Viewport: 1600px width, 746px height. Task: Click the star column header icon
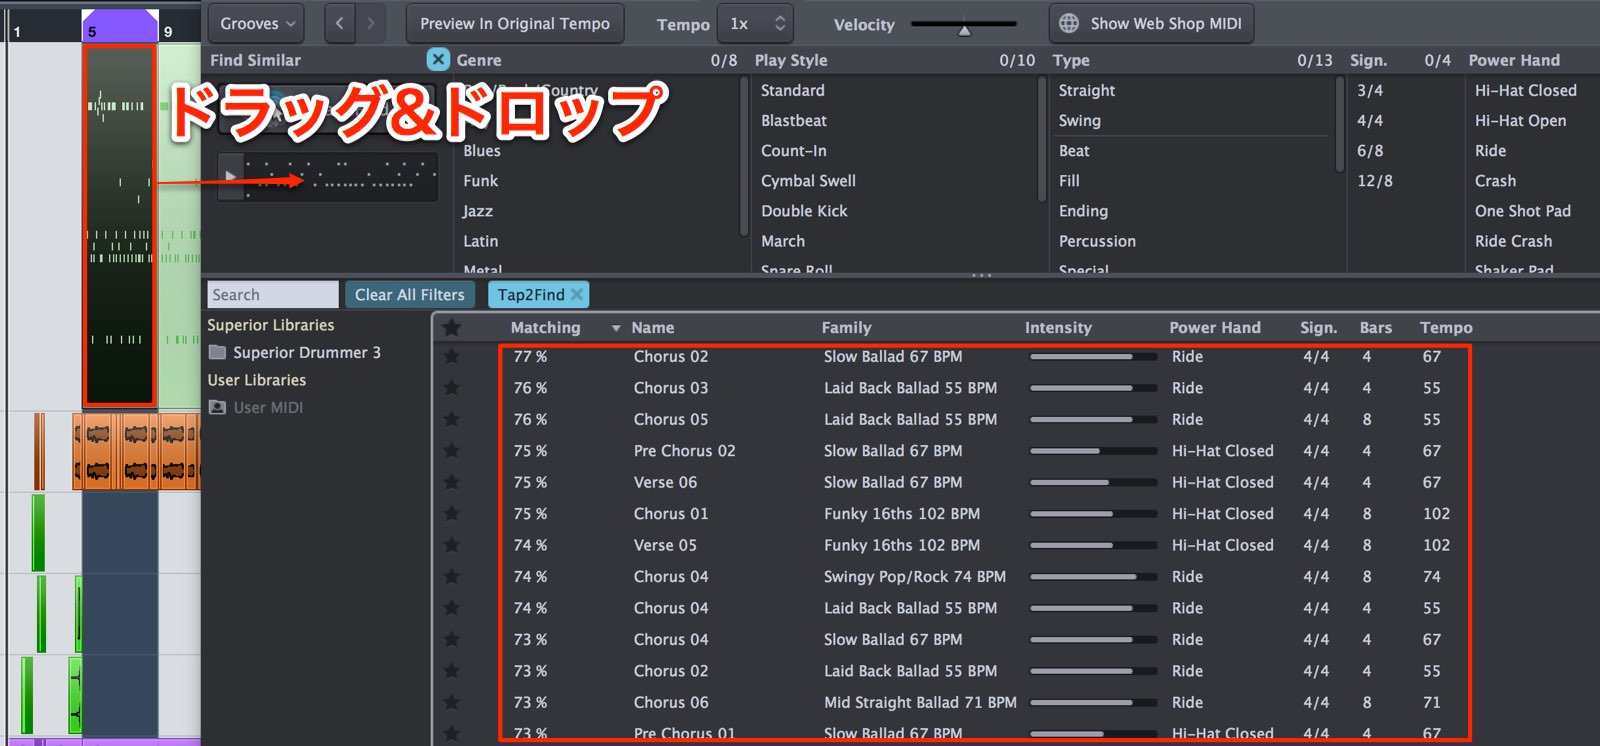pos(452,327)
